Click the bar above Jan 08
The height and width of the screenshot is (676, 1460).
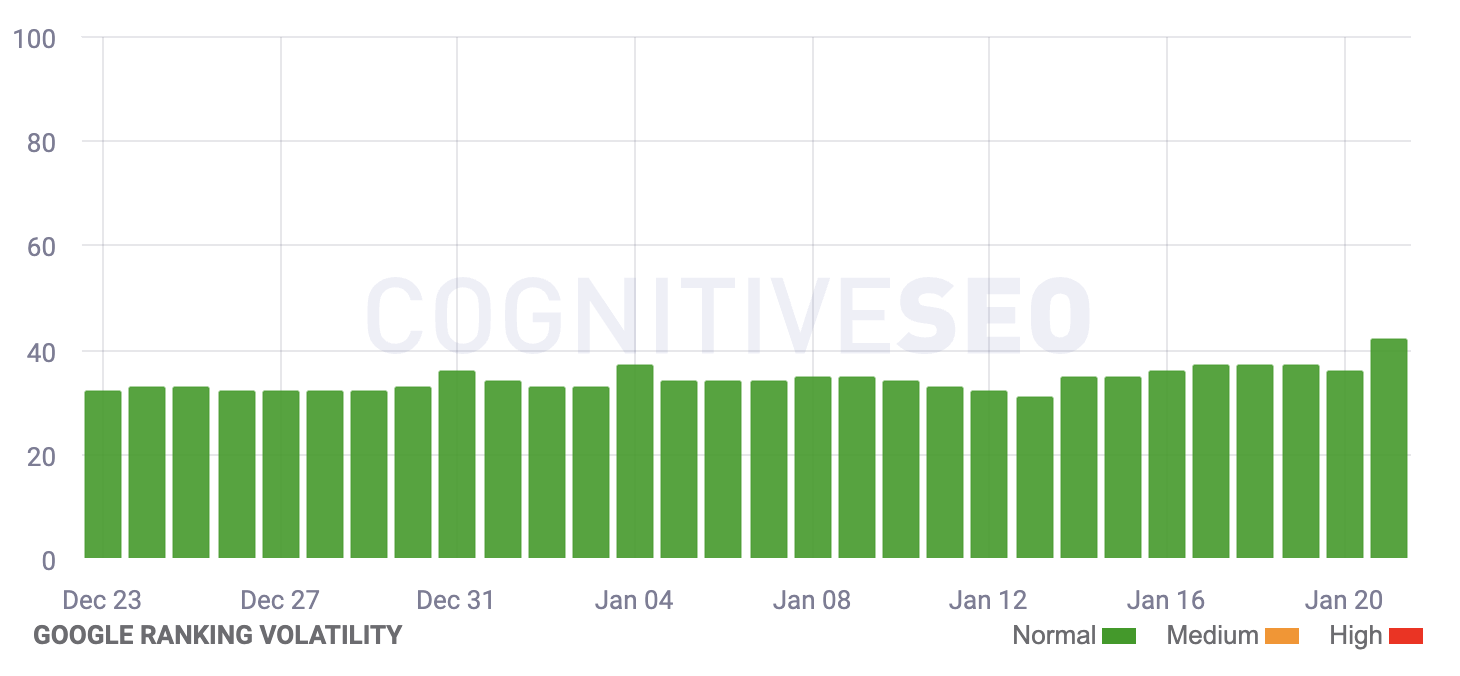click(813, 468)
